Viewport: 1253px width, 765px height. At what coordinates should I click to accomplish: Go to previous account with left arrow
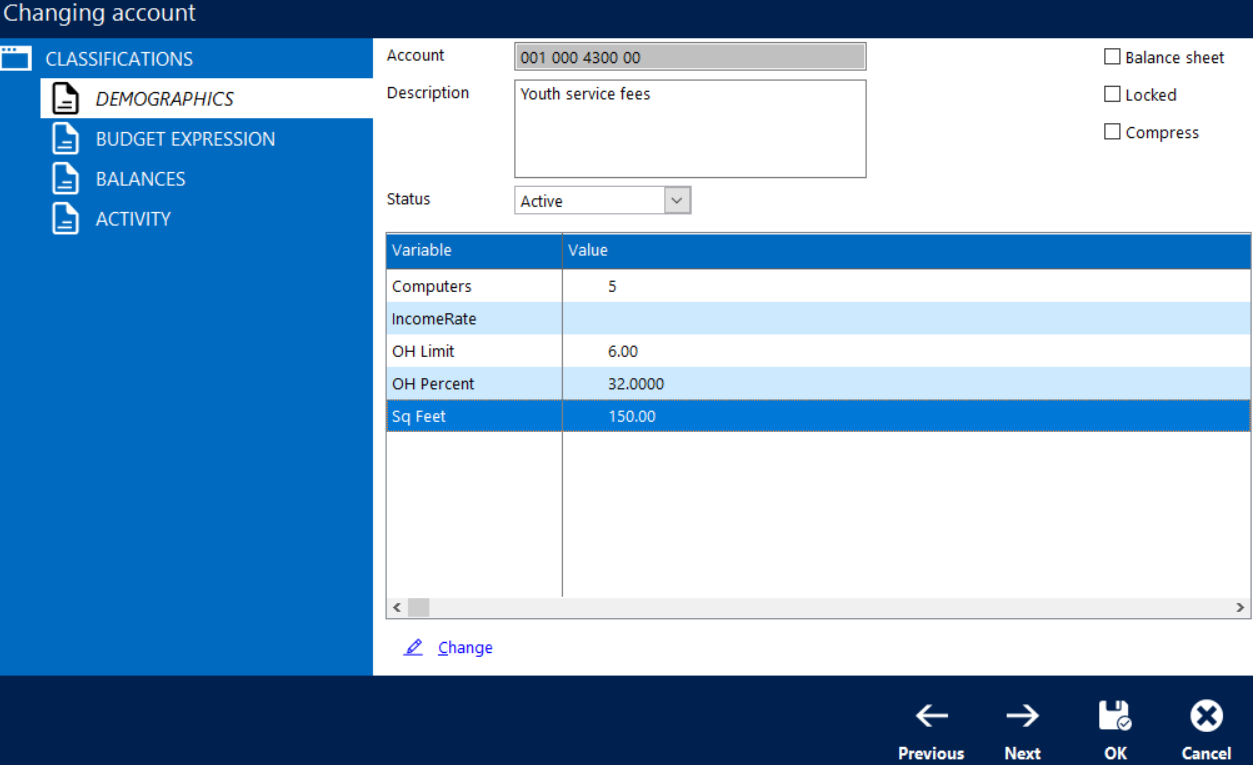[931, 716]
